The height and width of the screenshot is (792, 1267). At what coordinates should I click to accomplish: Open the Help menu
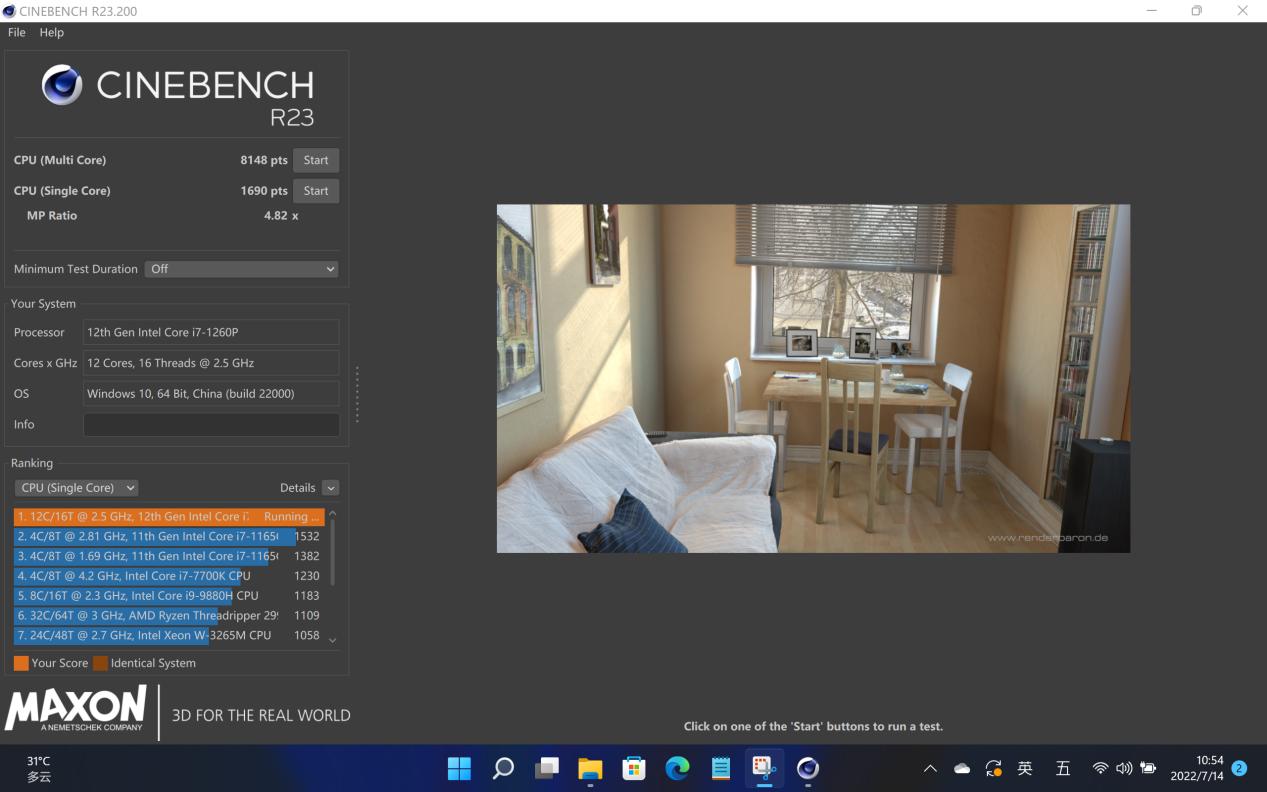51,32
